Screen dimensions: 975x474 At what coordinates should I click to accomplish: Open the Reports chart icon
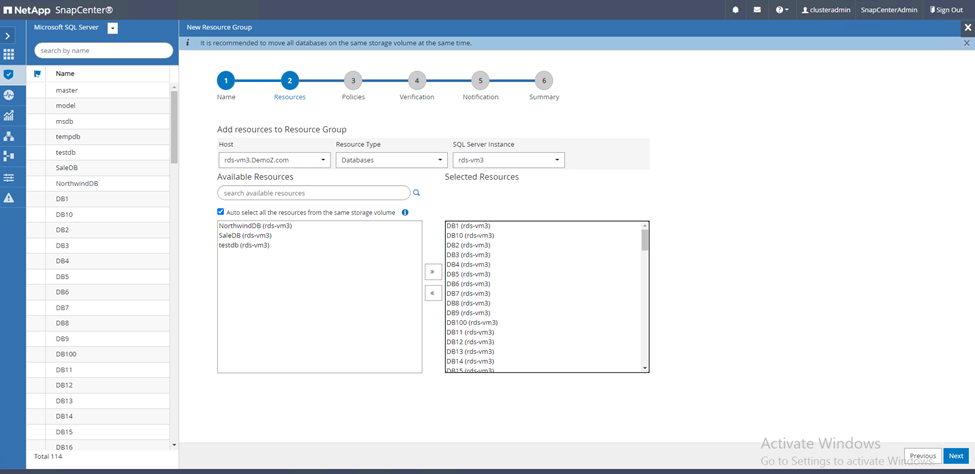[8, 116]
